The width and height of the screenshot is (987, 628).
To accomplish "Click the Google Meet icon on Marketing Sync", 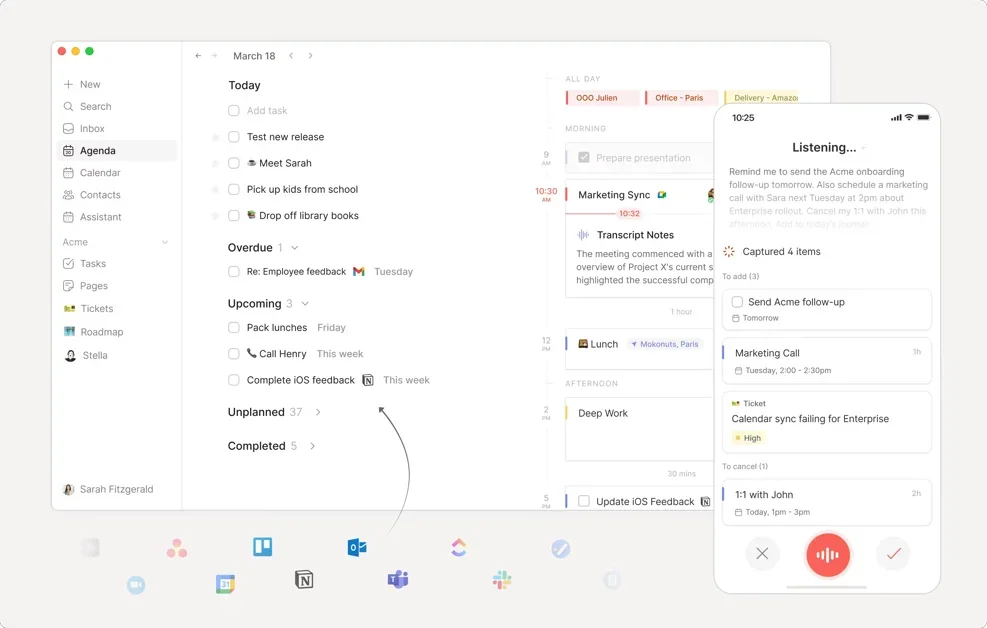I will point(662,195).
